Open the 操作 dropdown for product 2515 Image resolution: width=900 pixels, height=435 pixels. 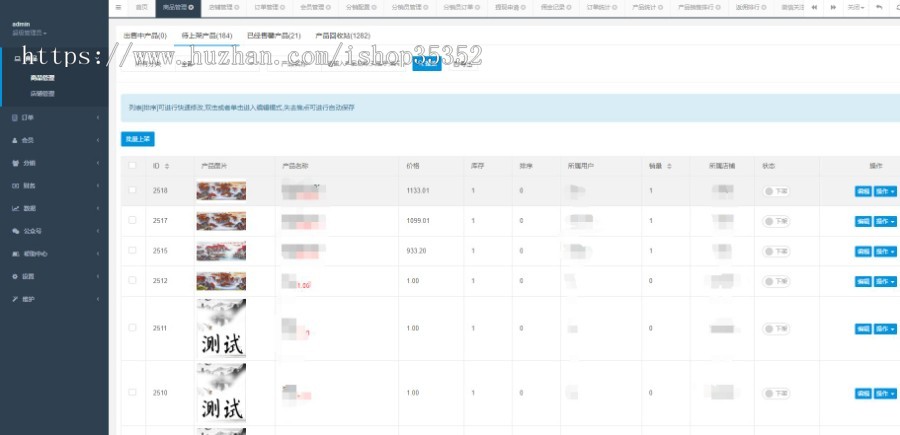pyautogui.click(x=885, y=251)
